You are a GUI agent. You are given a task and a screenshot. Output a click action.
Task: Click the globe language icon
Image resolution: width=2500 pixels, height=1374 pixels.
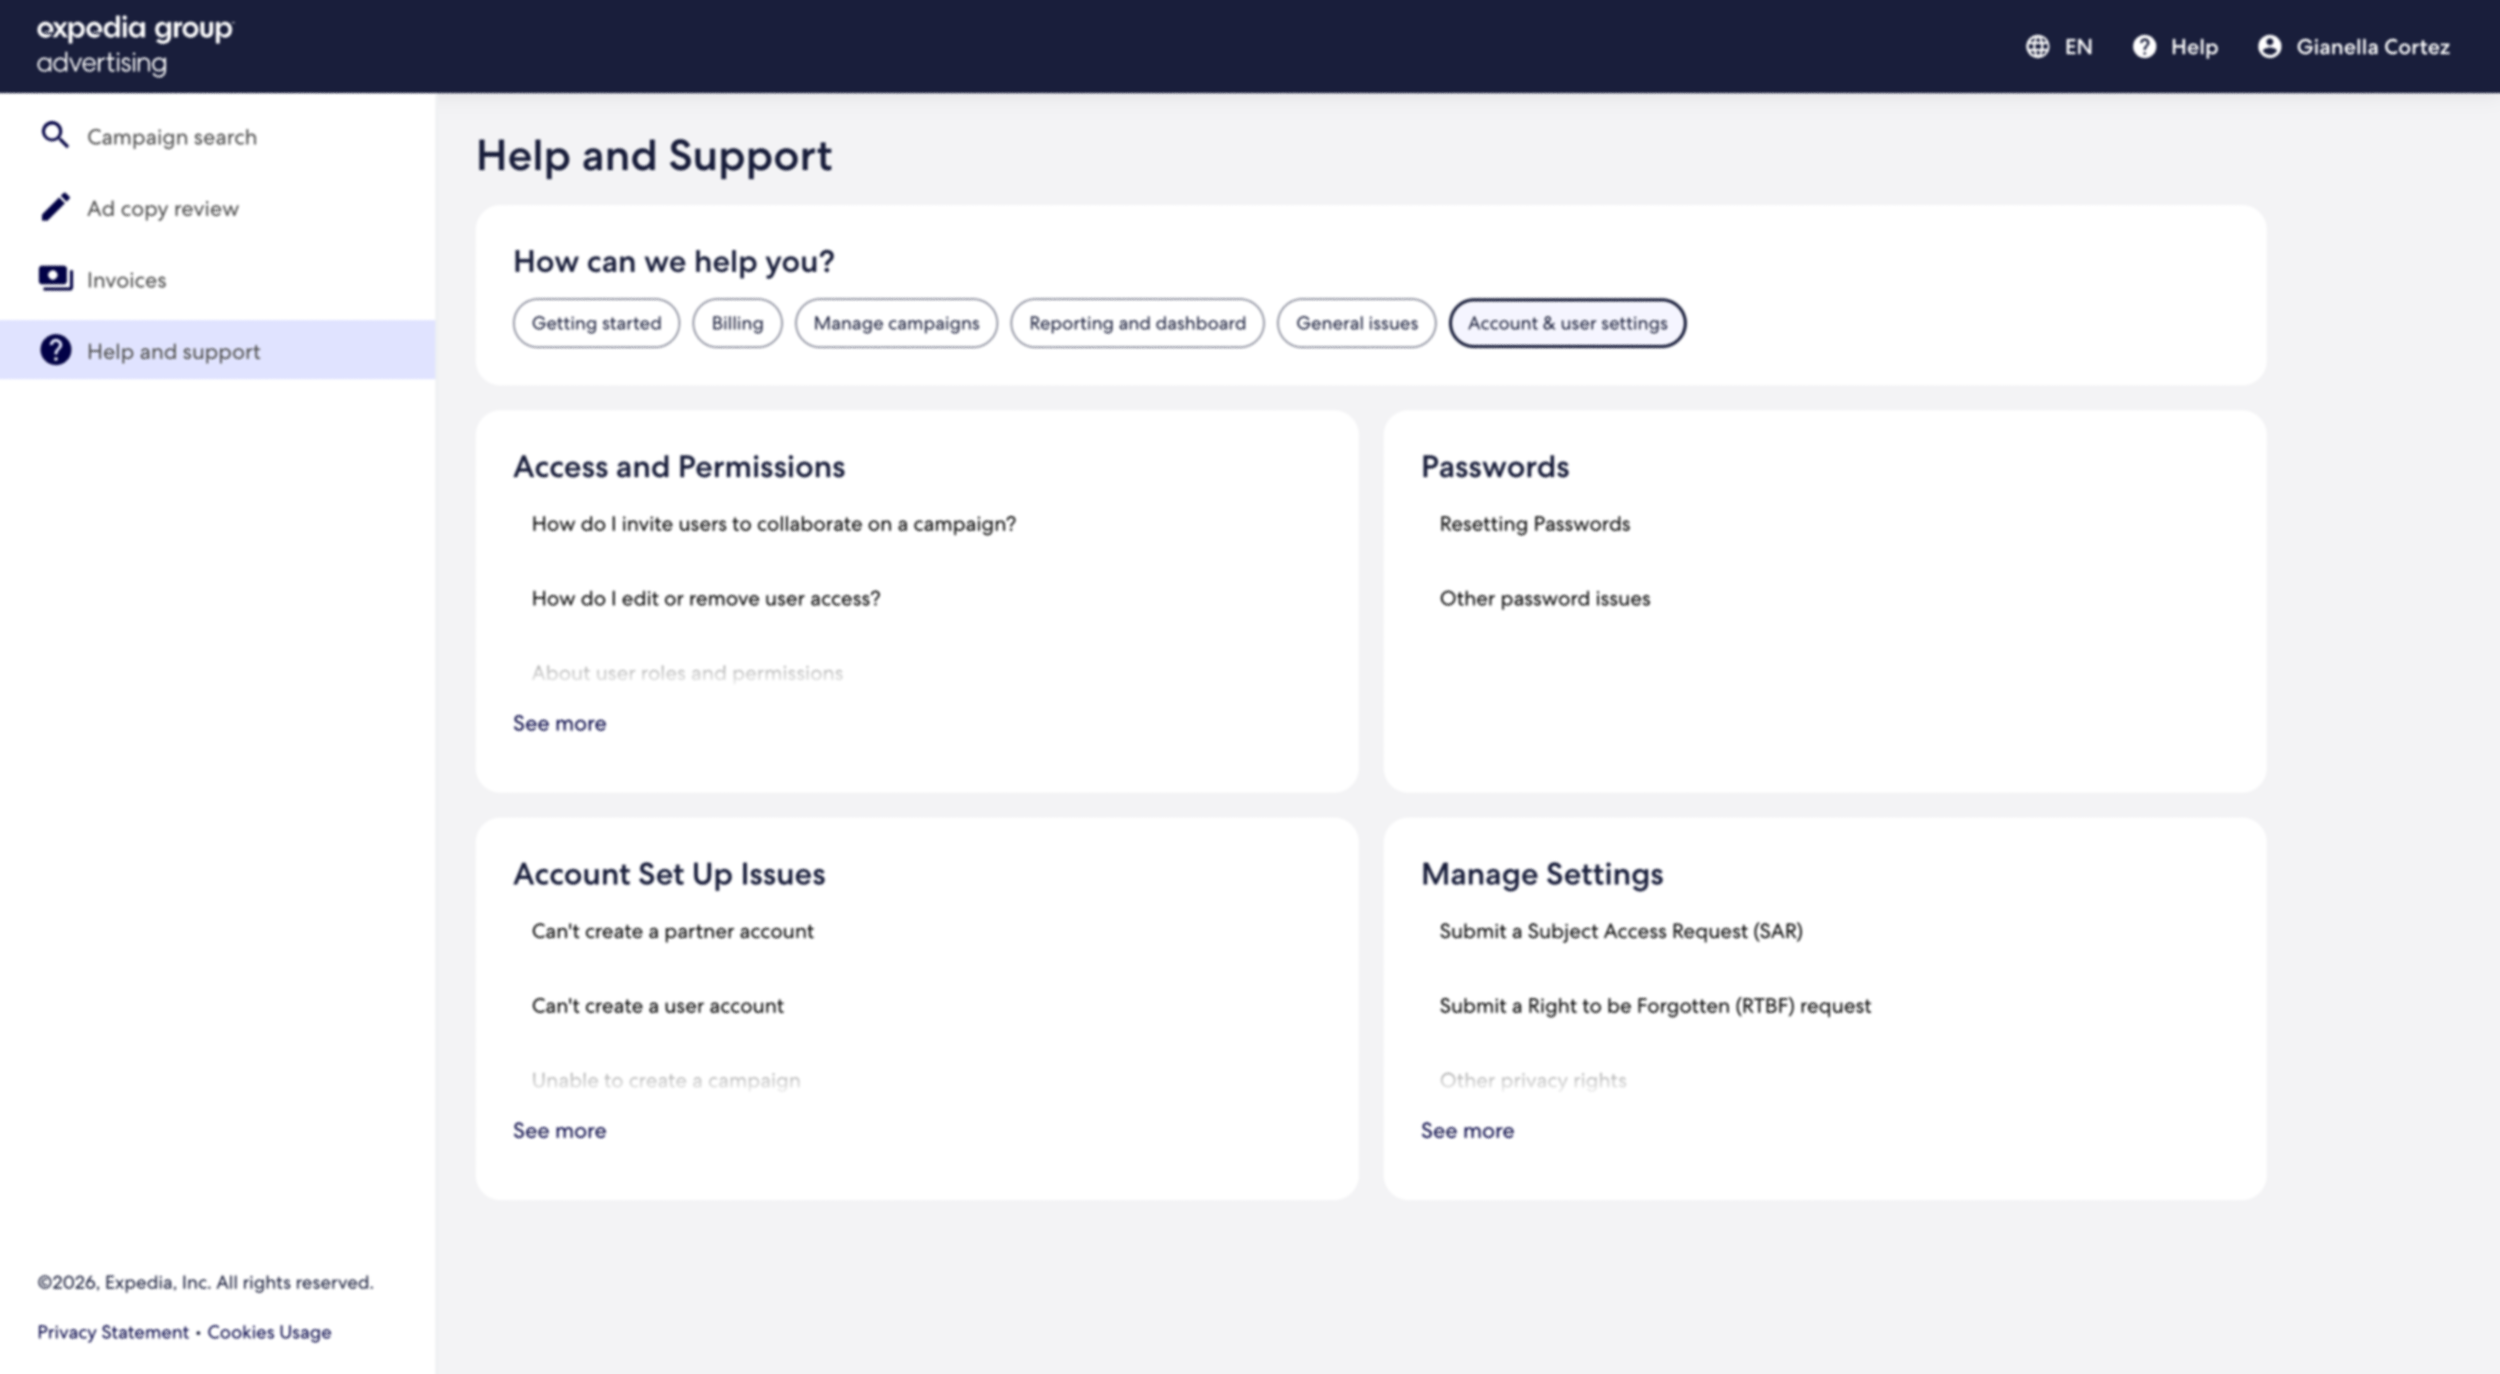tap(2037, 47)
